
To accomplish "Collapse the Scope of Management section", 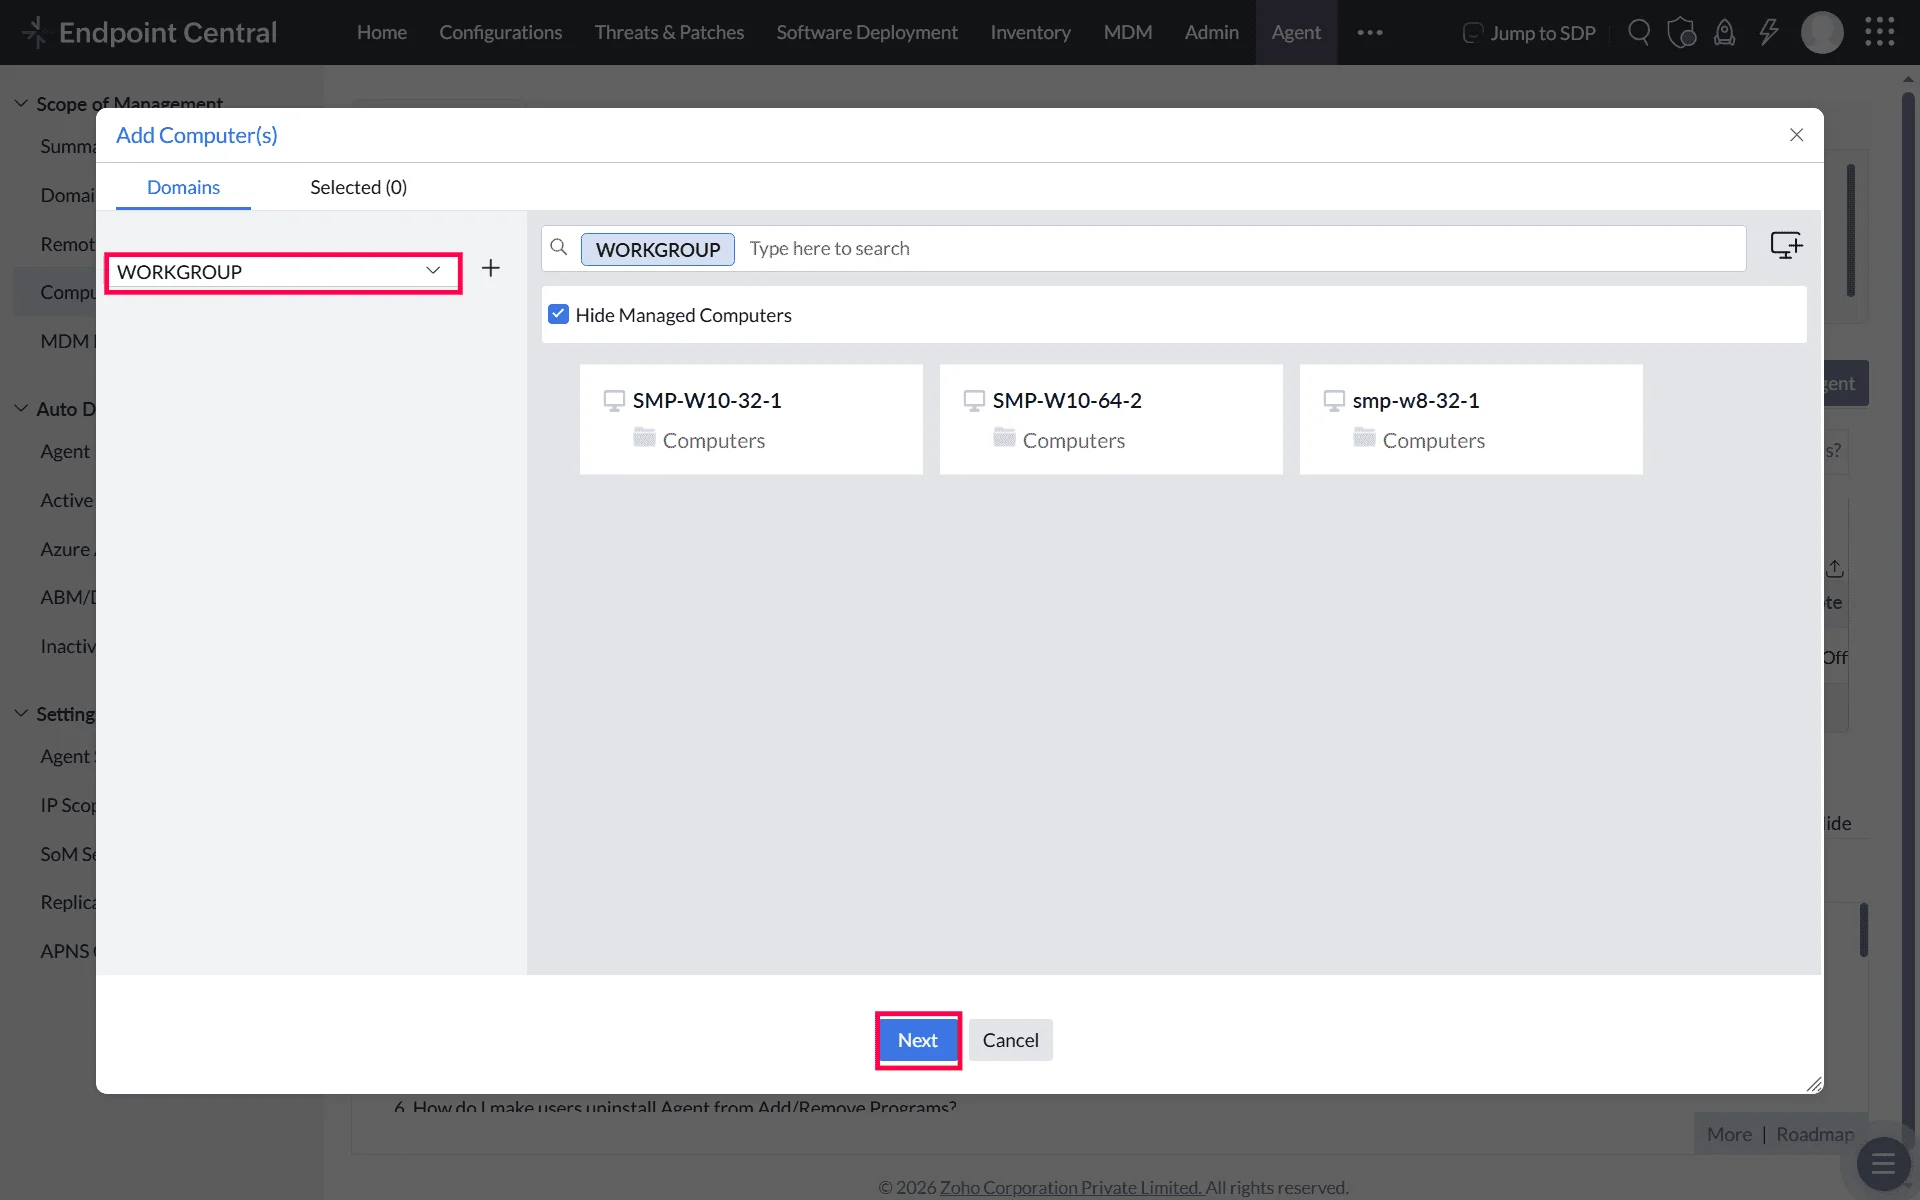I will tap(21, 103).
